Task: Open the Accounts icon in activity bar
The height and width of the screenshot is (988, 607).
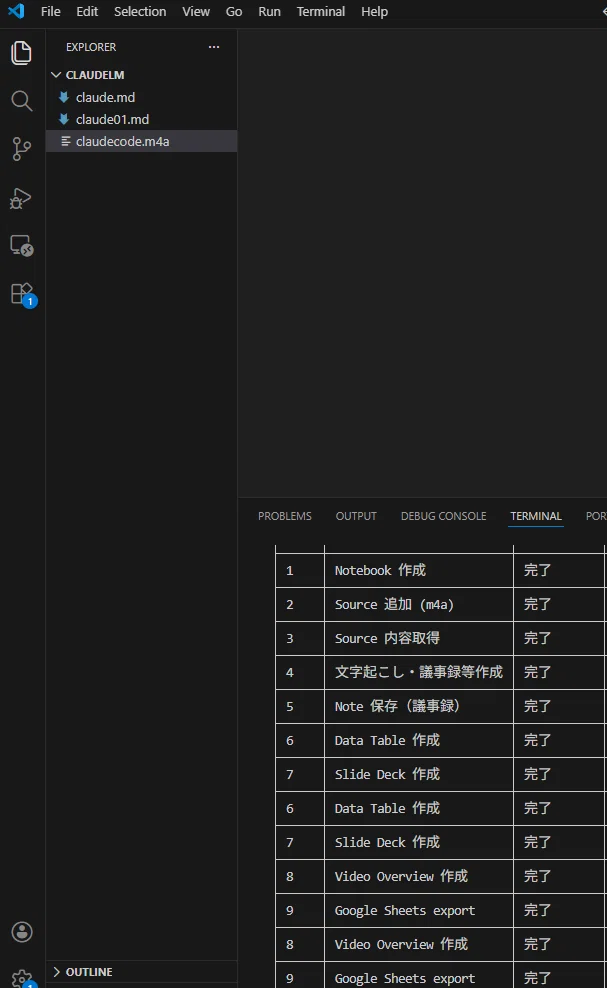Action: click(x=21, y=932)
